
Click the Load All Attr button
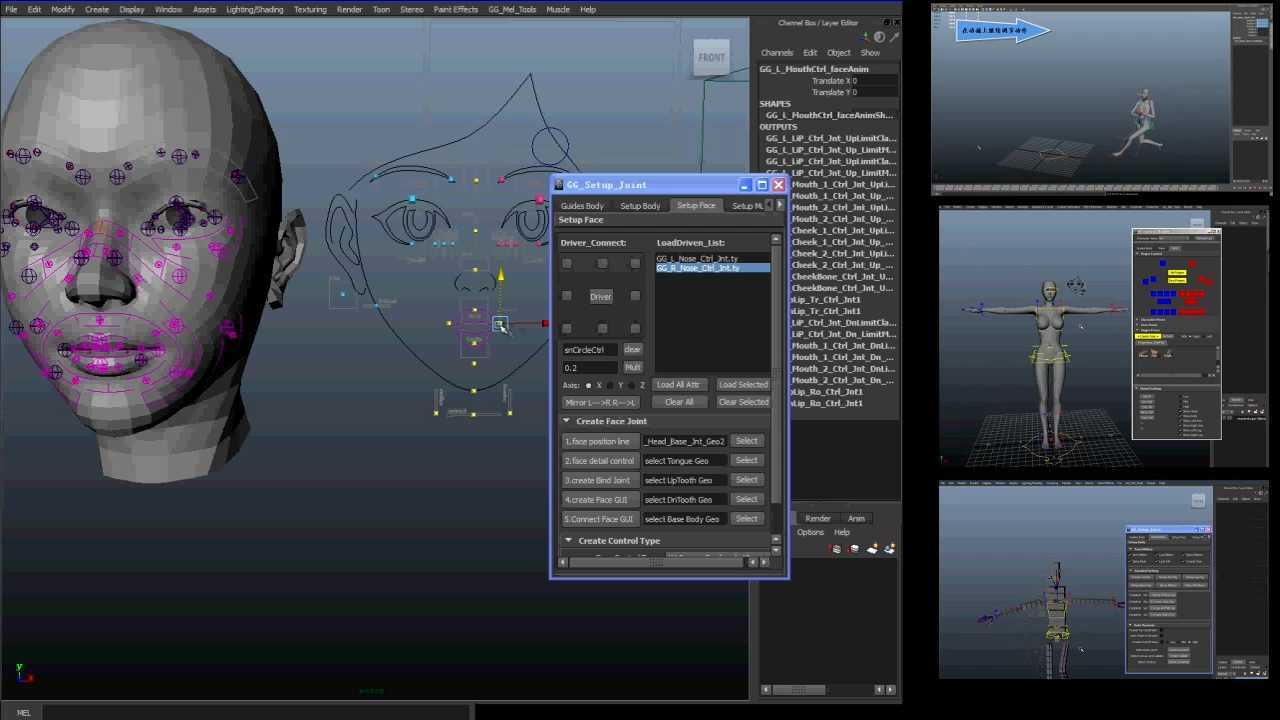679,385
